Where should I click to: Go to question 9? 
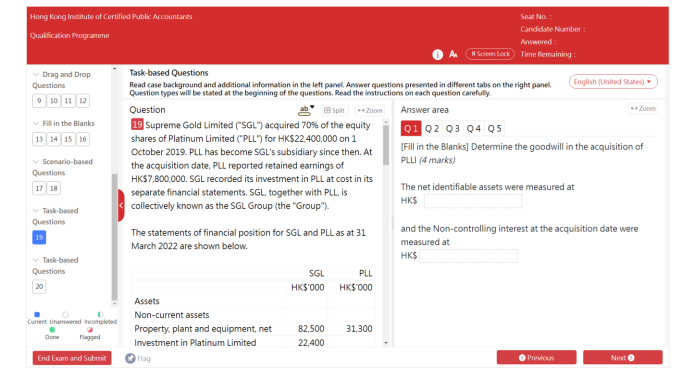click(39, 101)
